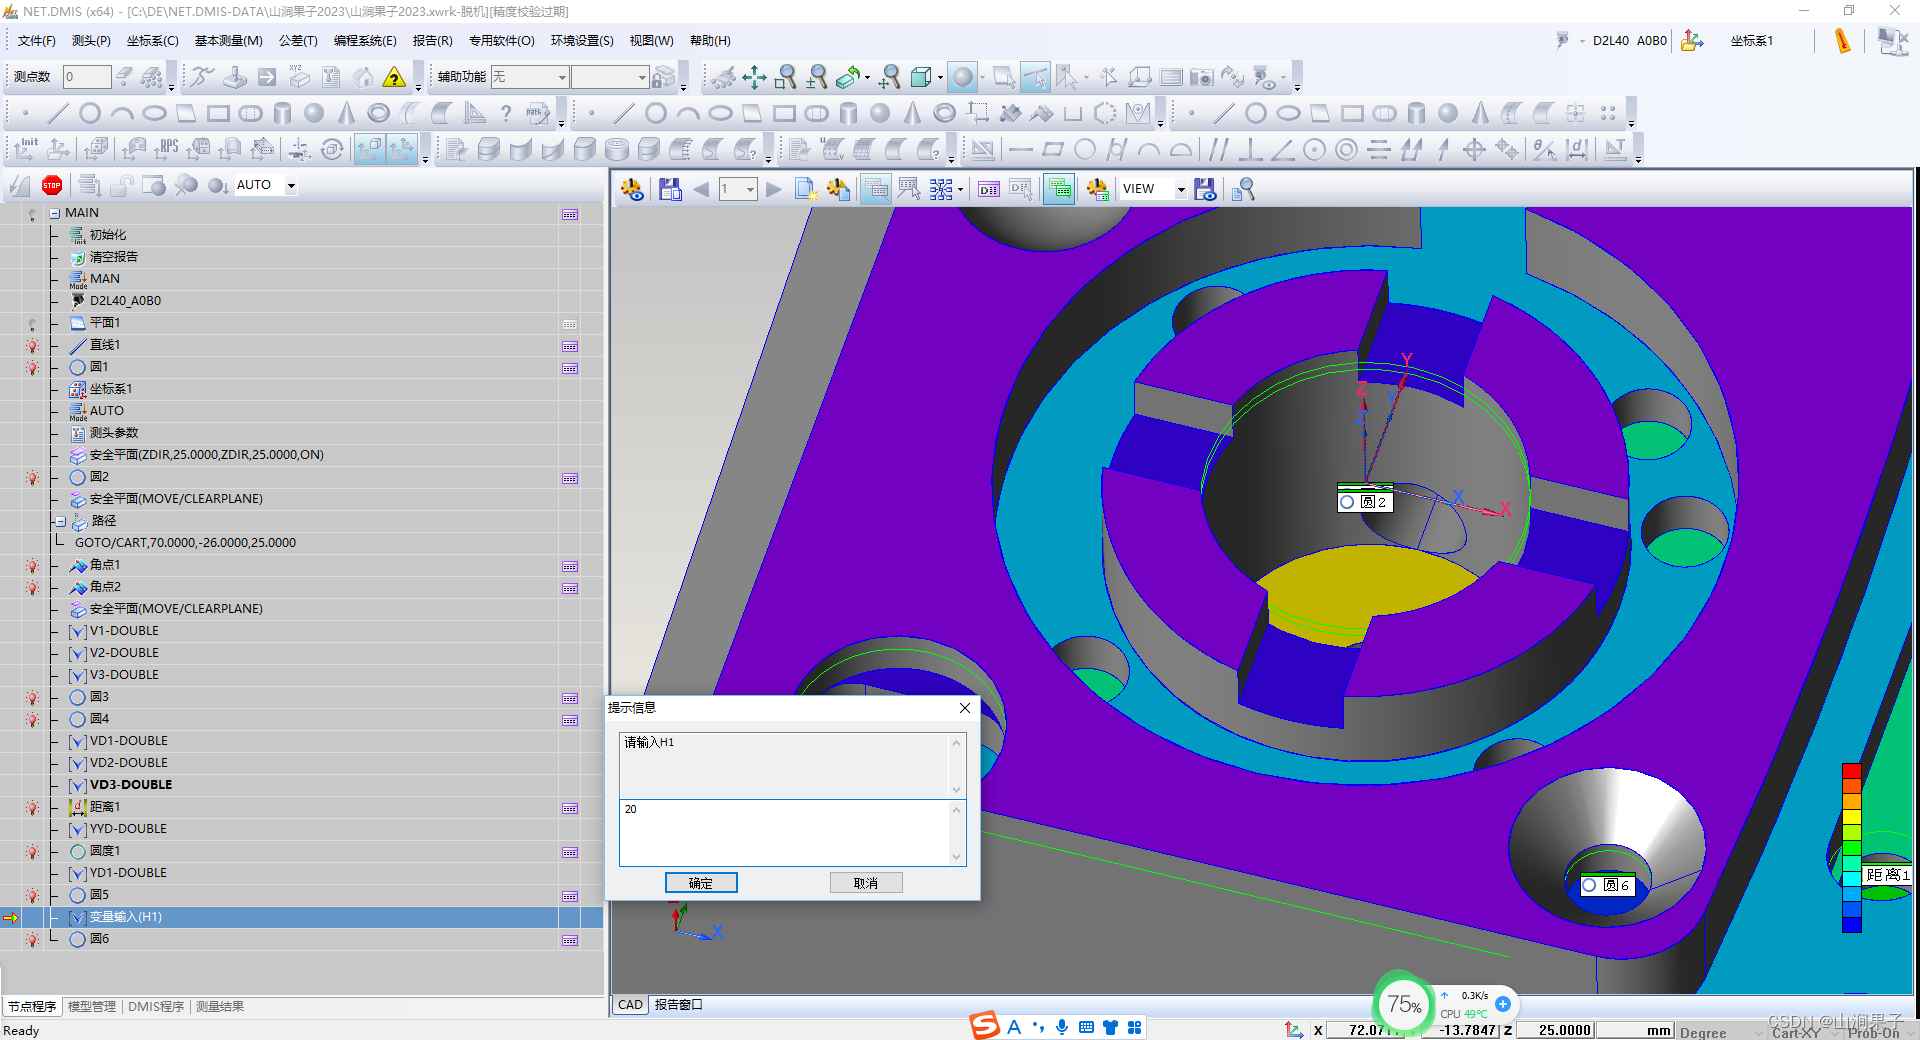Click the 确定 button in dialog
1920x1040 pixels.
click(x=701, y=883)
